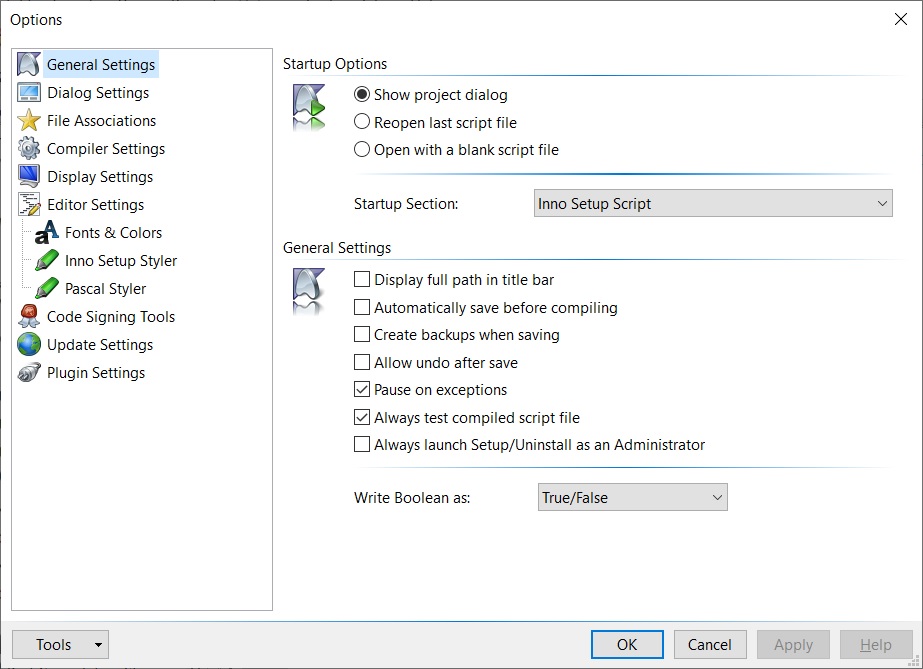Image resolution: width=923 pixels, height=669 pixels.
Task: Click the OK button
Action: [627, 645]
